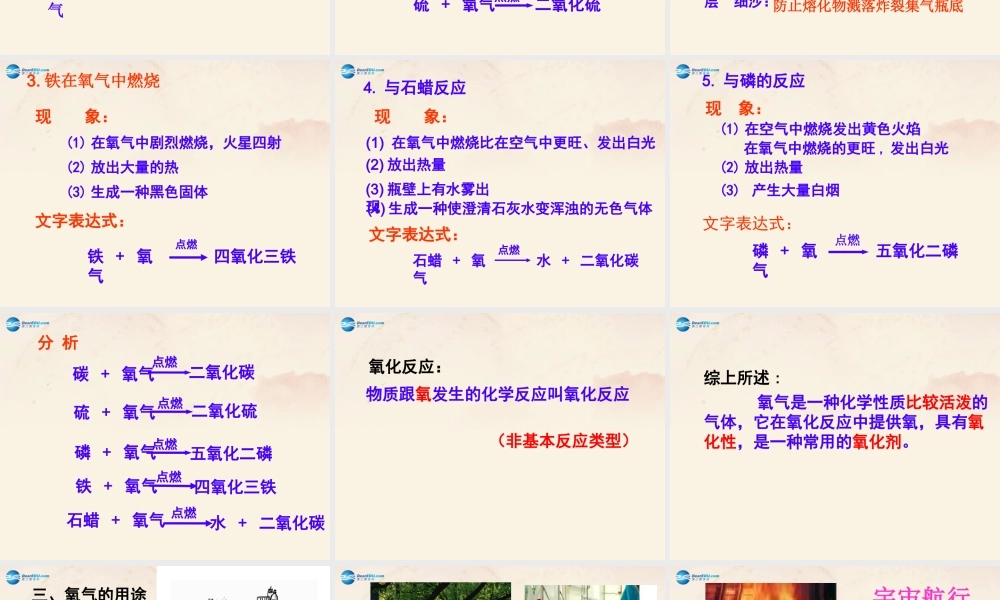Click the 分析 heading text

57,343
